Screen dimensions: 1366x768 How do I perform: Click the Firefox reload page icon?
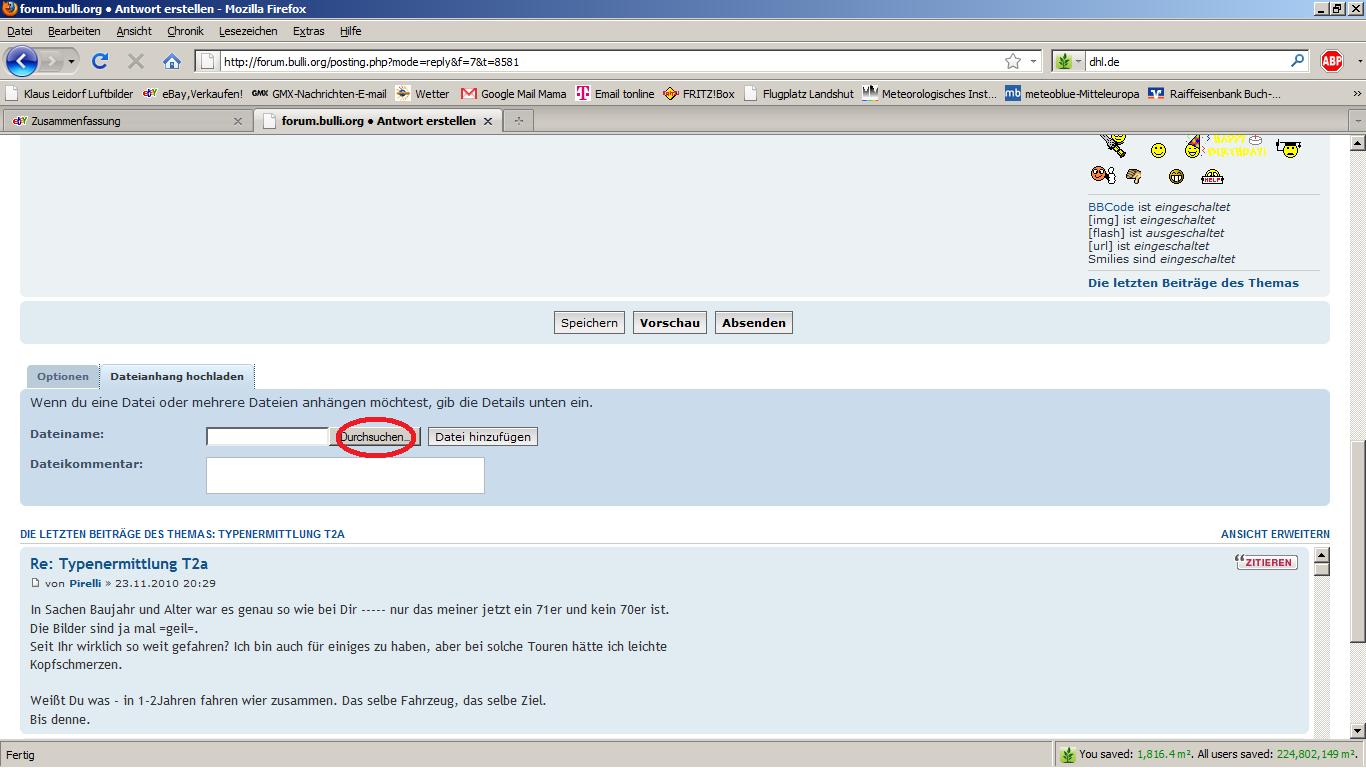(100, 61)
